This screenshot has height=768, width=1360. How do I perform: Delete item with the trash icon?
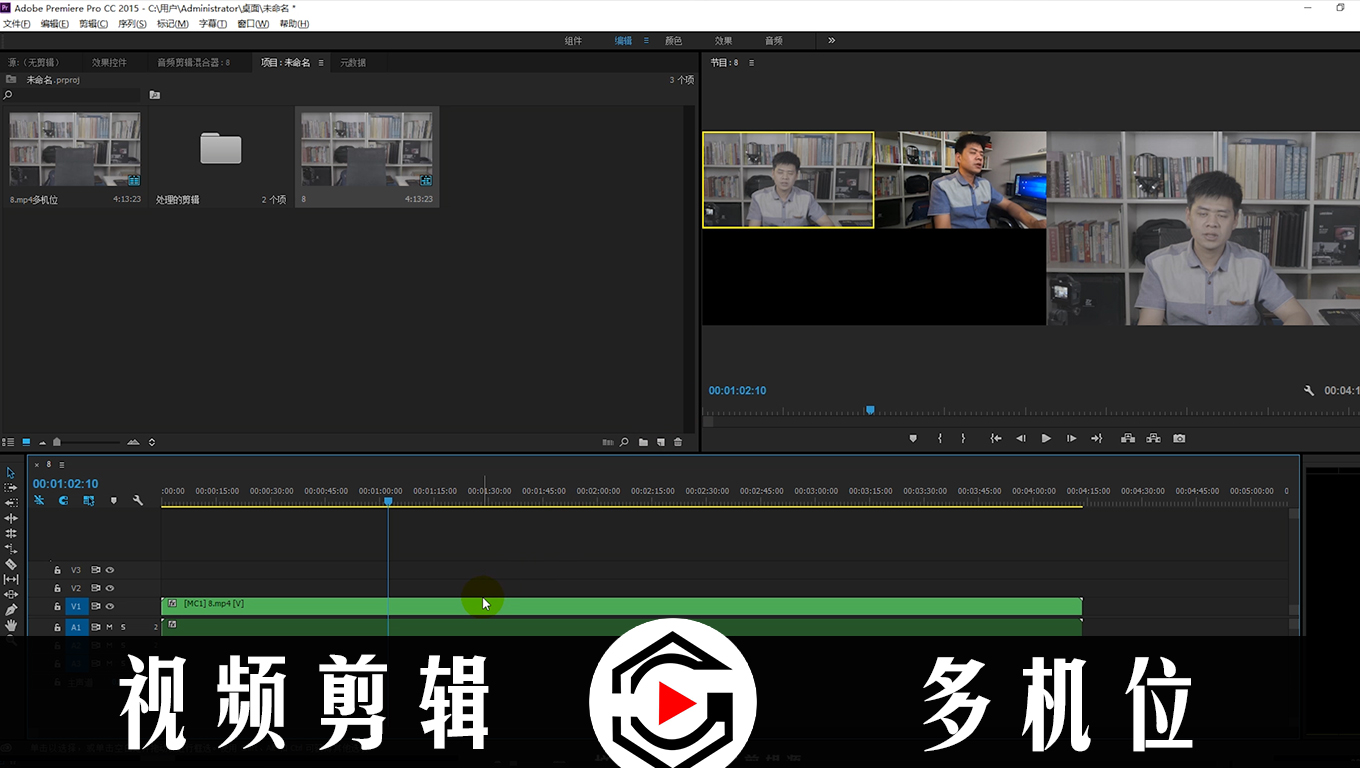[678, 442]
